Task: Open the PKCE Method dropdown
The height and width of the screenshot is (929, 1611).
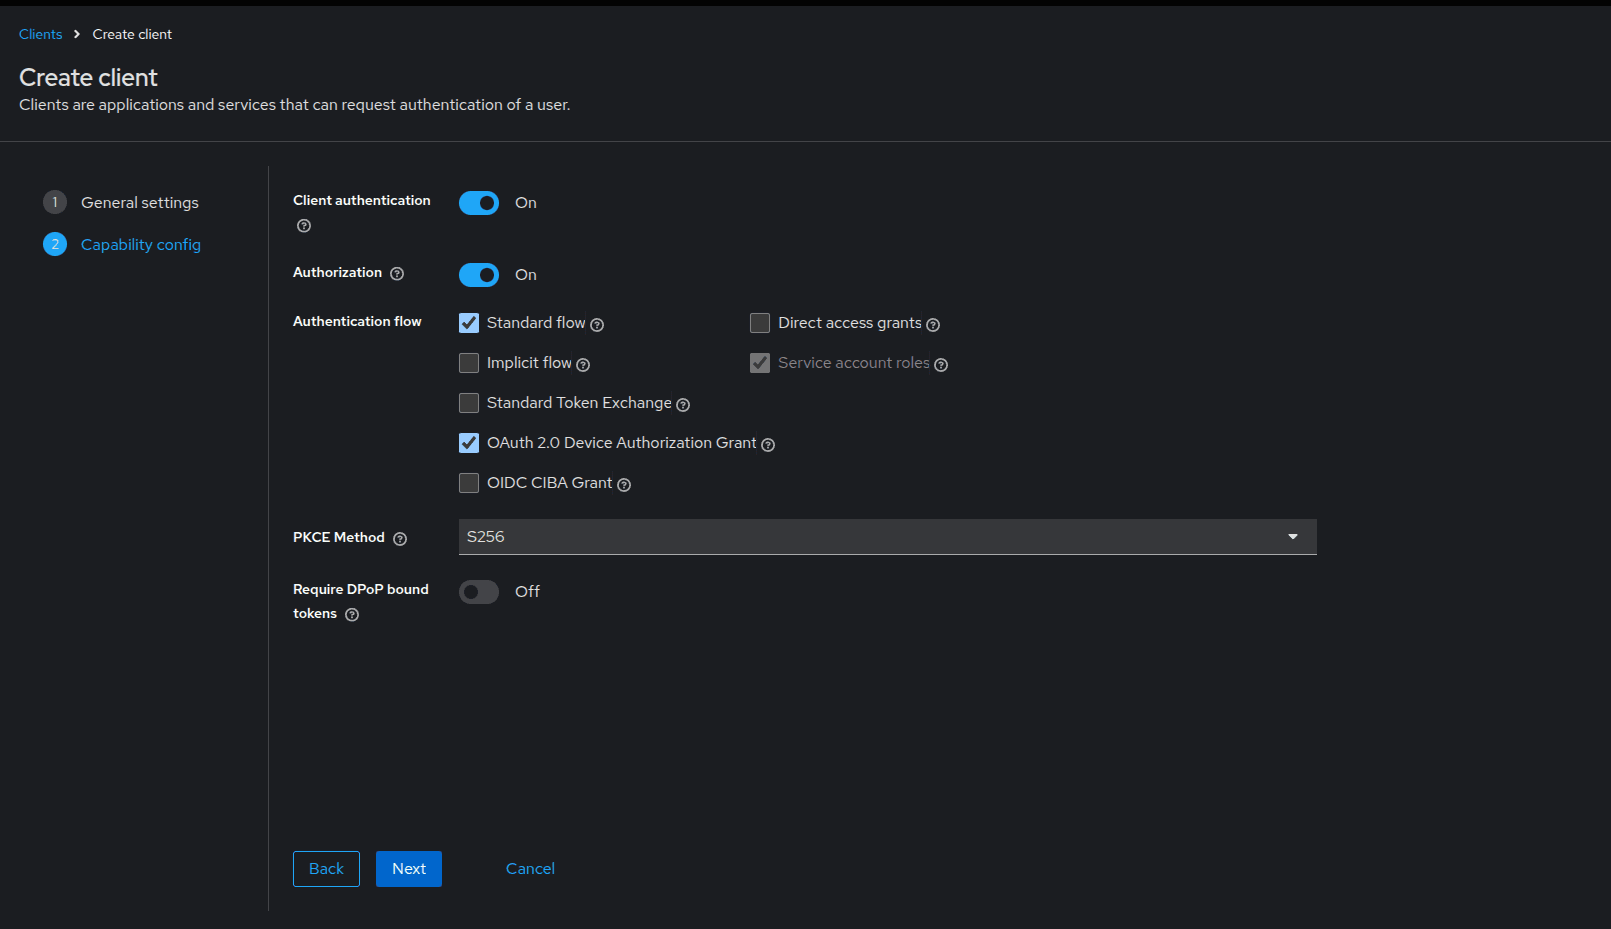Action: [x=1292, y=536]
